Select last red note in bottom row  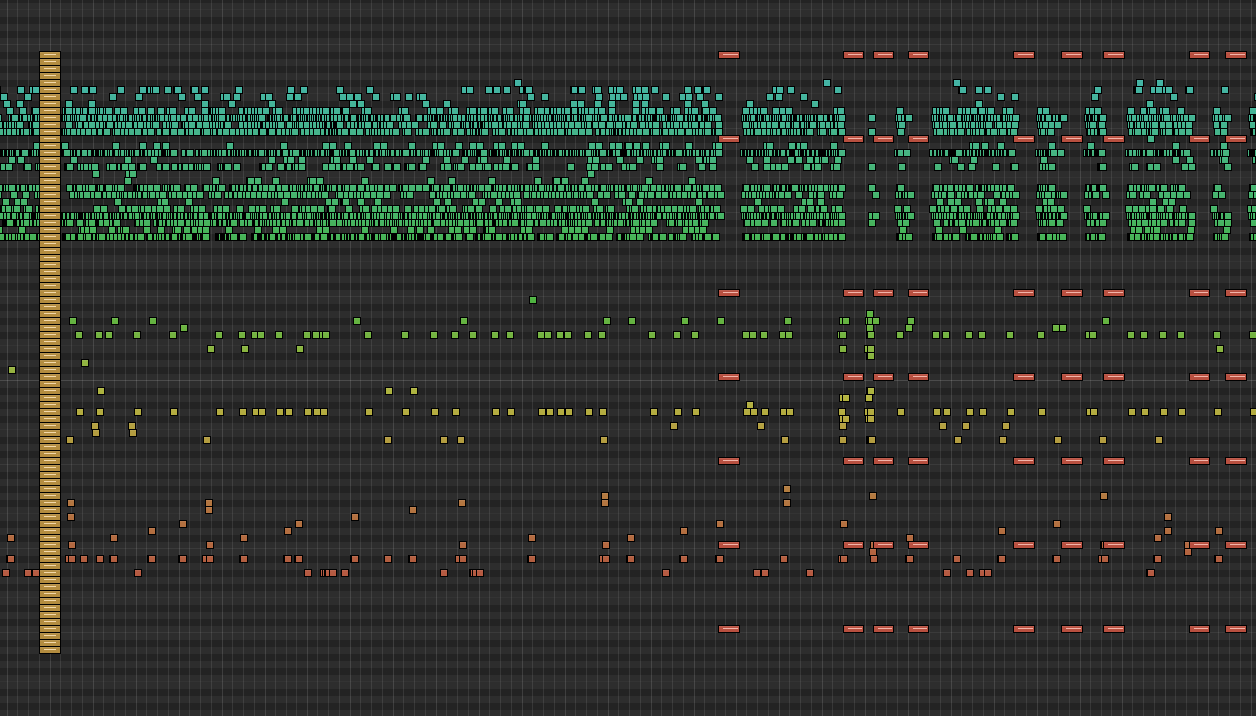[1236, 629]
